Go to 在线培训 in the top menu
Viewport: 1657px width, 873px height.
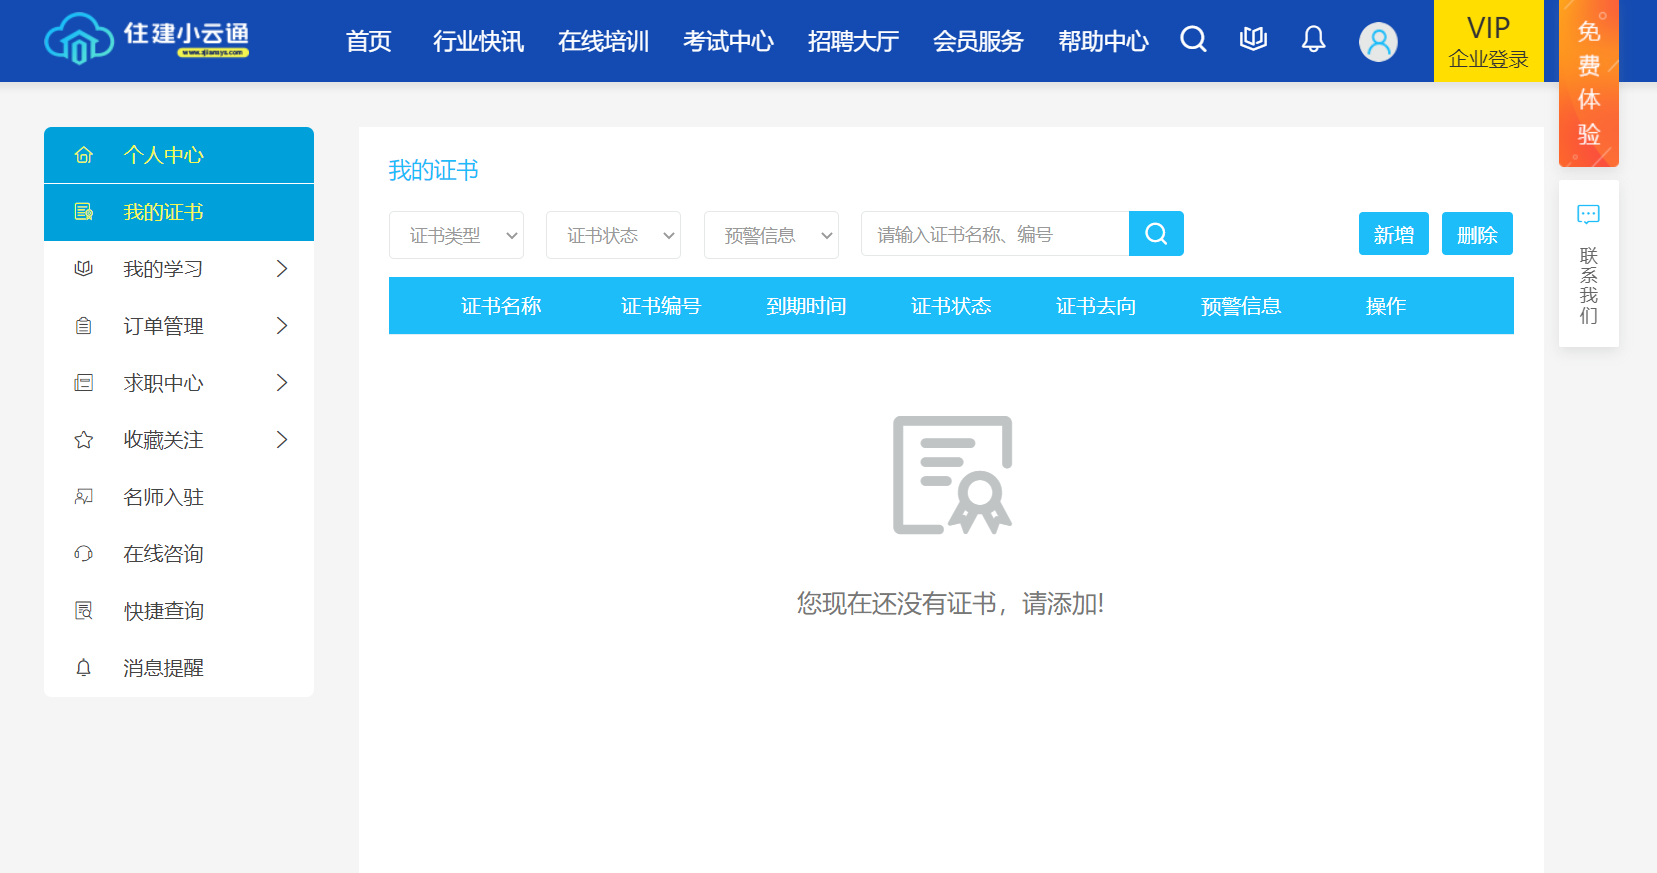pyautogui.click(x=603, y=41)
